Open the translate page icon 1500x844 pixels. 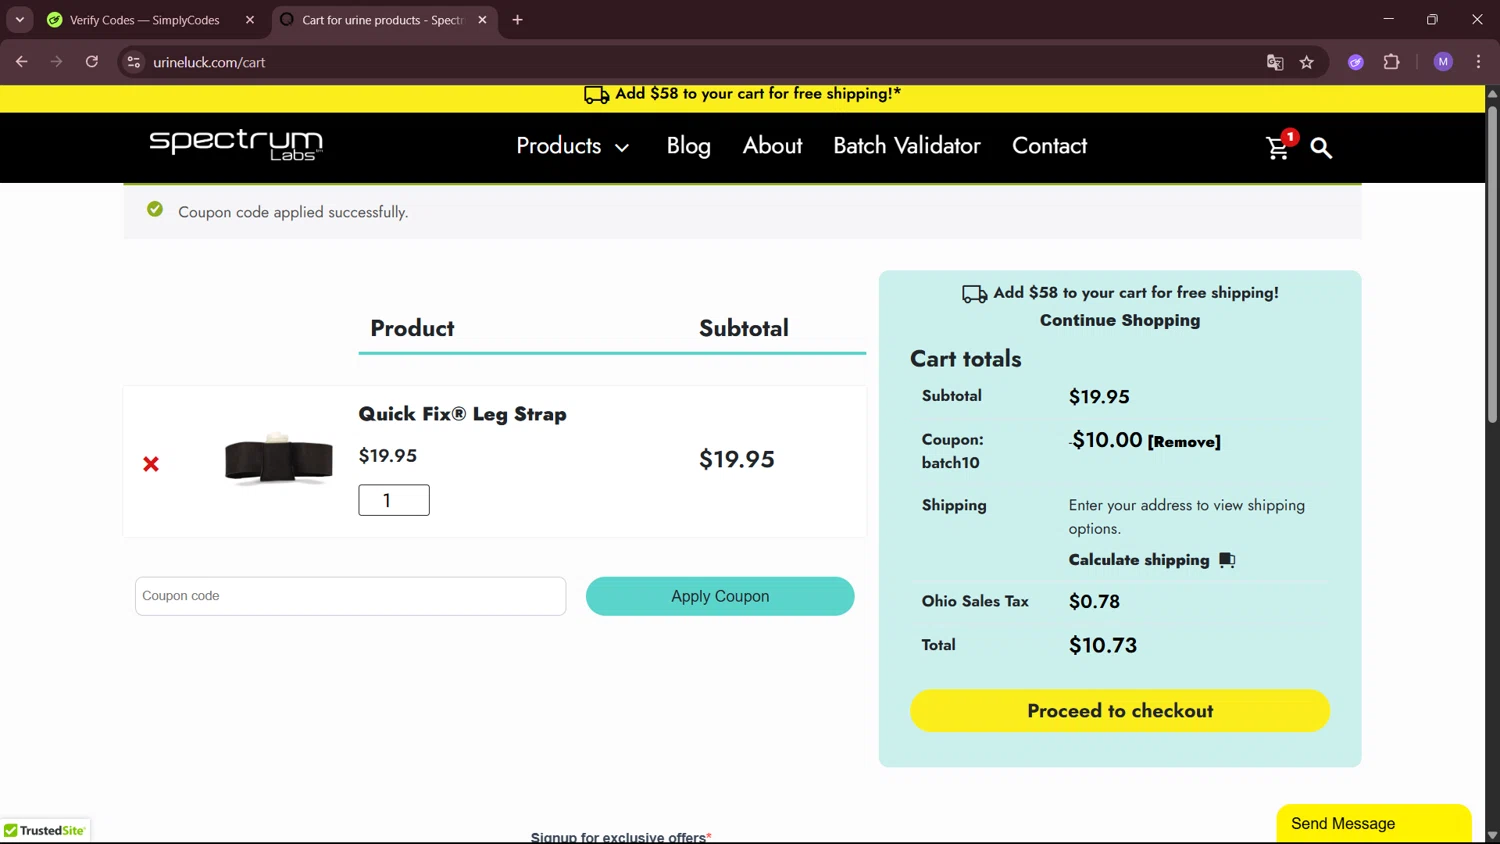click(1275, 62)
